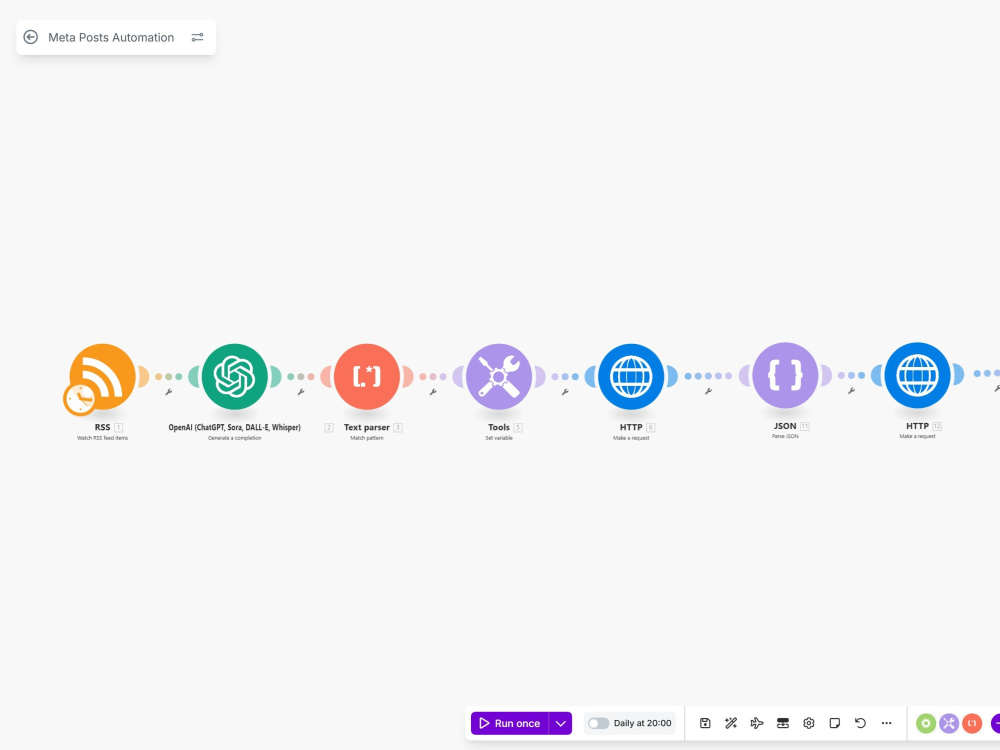
Task: Enable the Daily at 20:00 schedule toggle
Action: (598, 722)
